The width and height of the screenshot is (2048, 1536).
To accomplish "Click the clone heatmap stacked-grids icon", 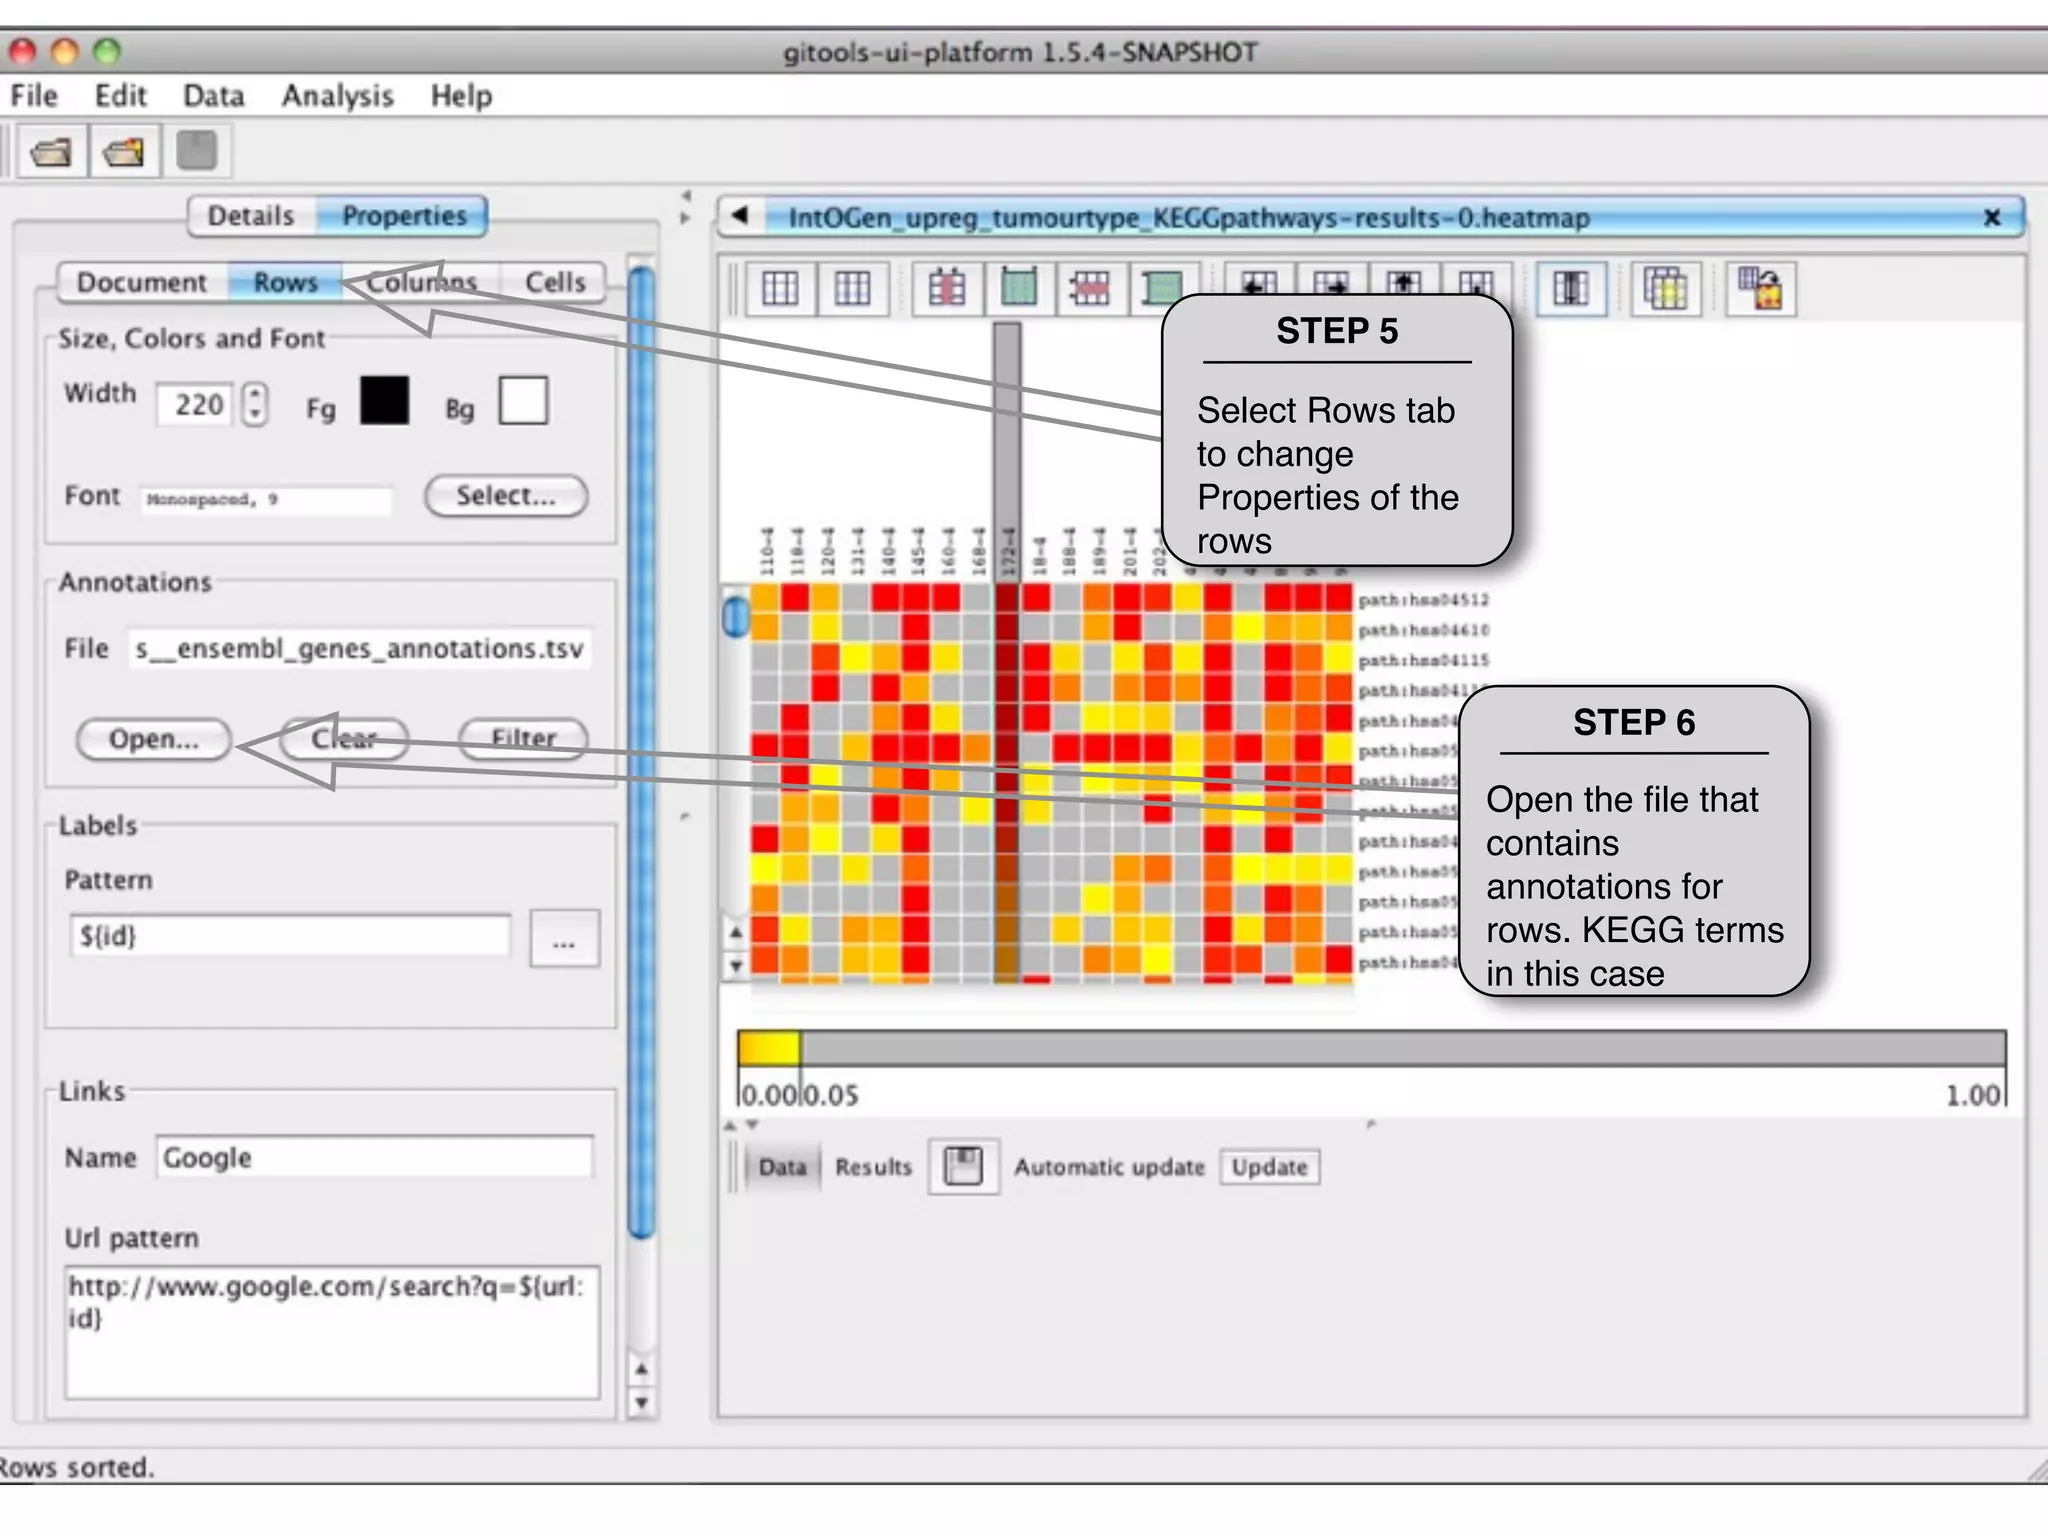I will point(1665,289).
